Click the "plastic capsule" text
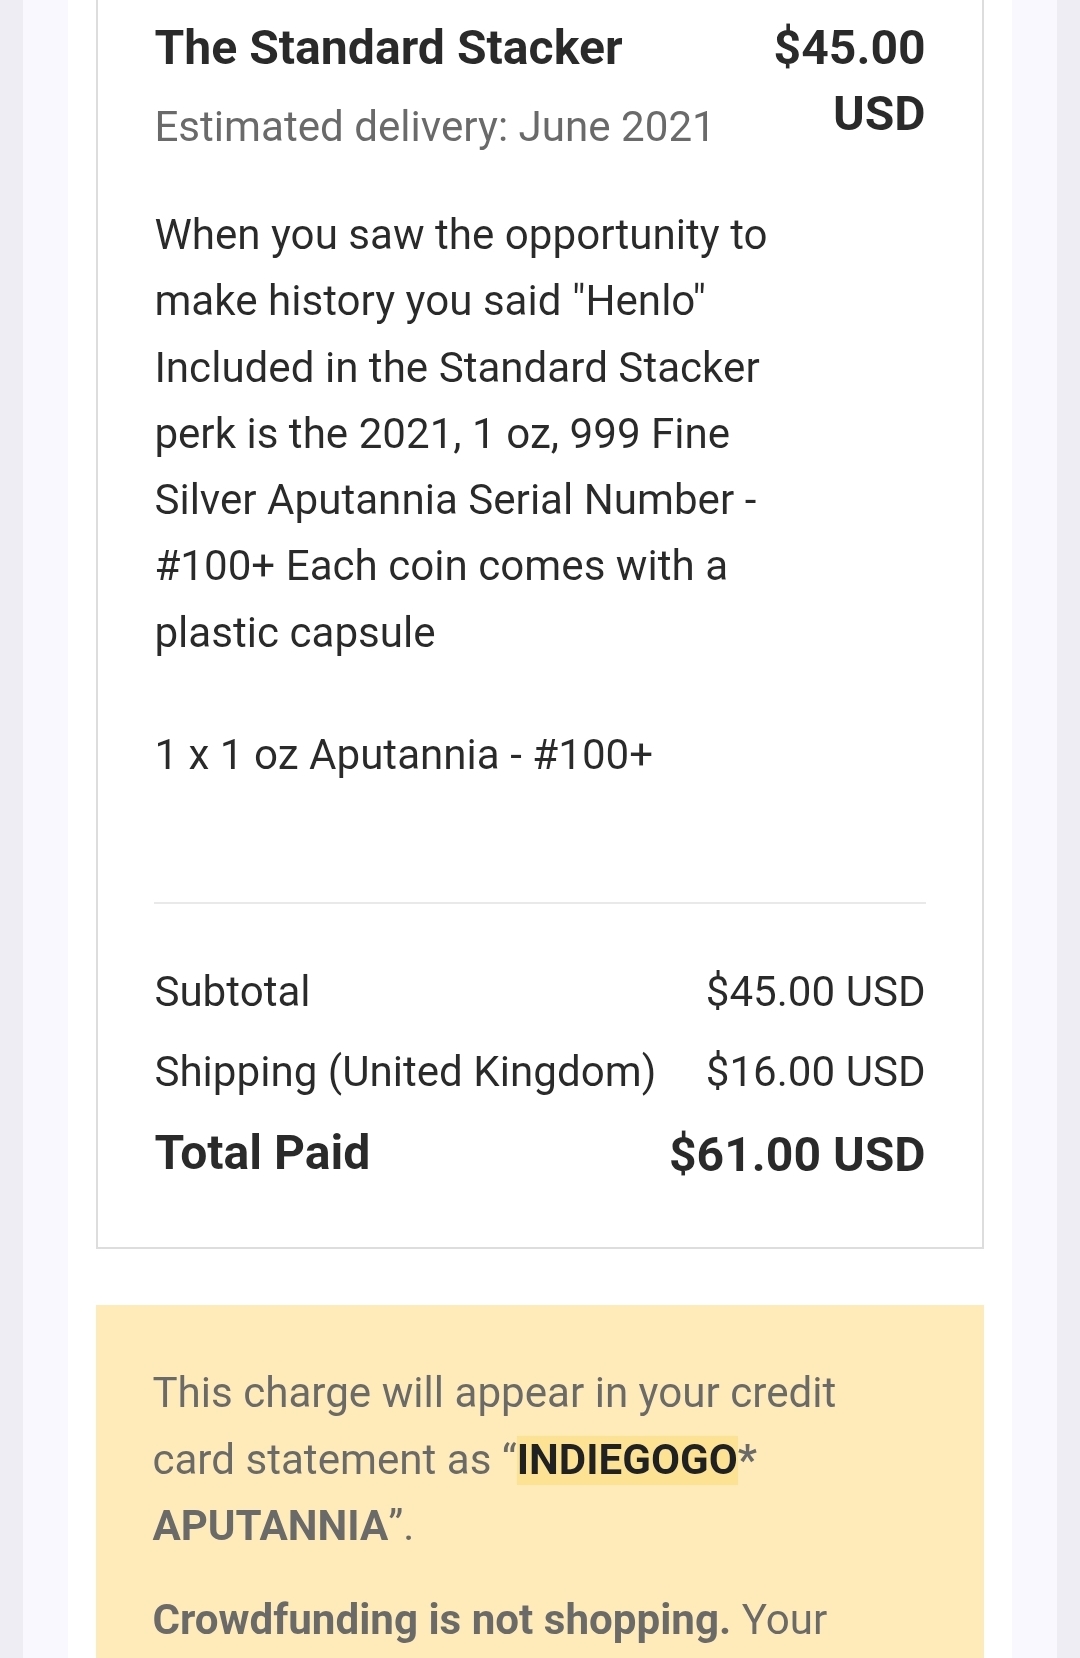The height and width of the screenshot is (1658, 1080). (295, 633)
